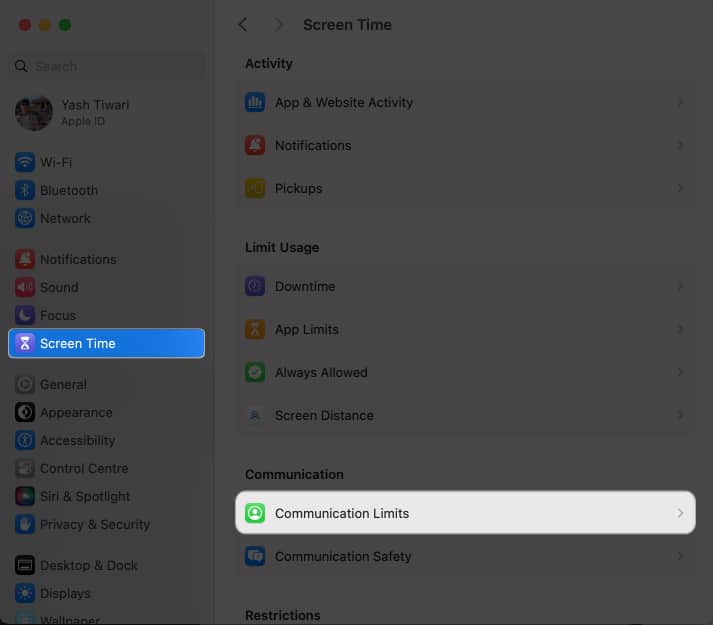
Task: Select Wi-Fi in the sidebar
Action: [x=106, y=162]
